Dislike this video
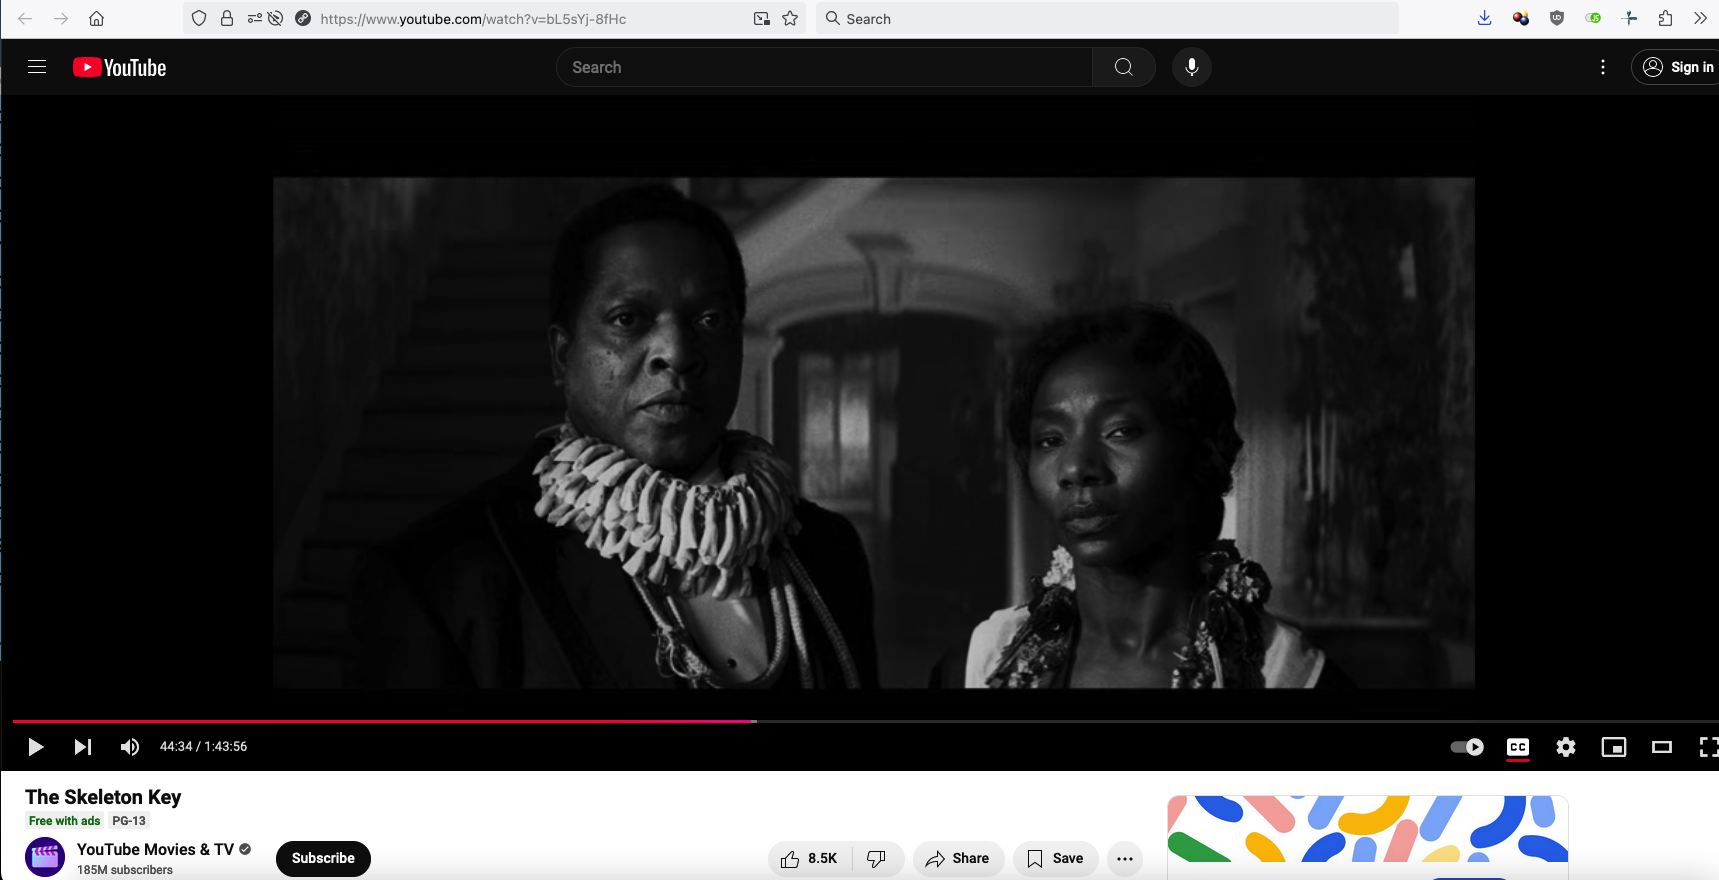1719x880 pixels. (x=877, y=859)
